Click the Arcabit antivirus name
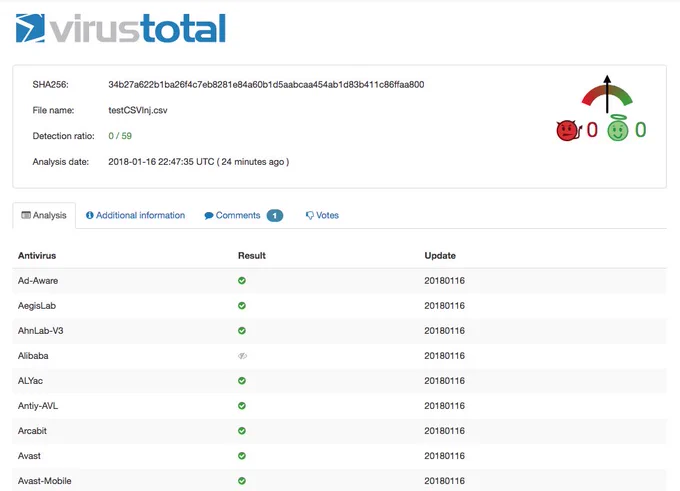 click(32, 431)
